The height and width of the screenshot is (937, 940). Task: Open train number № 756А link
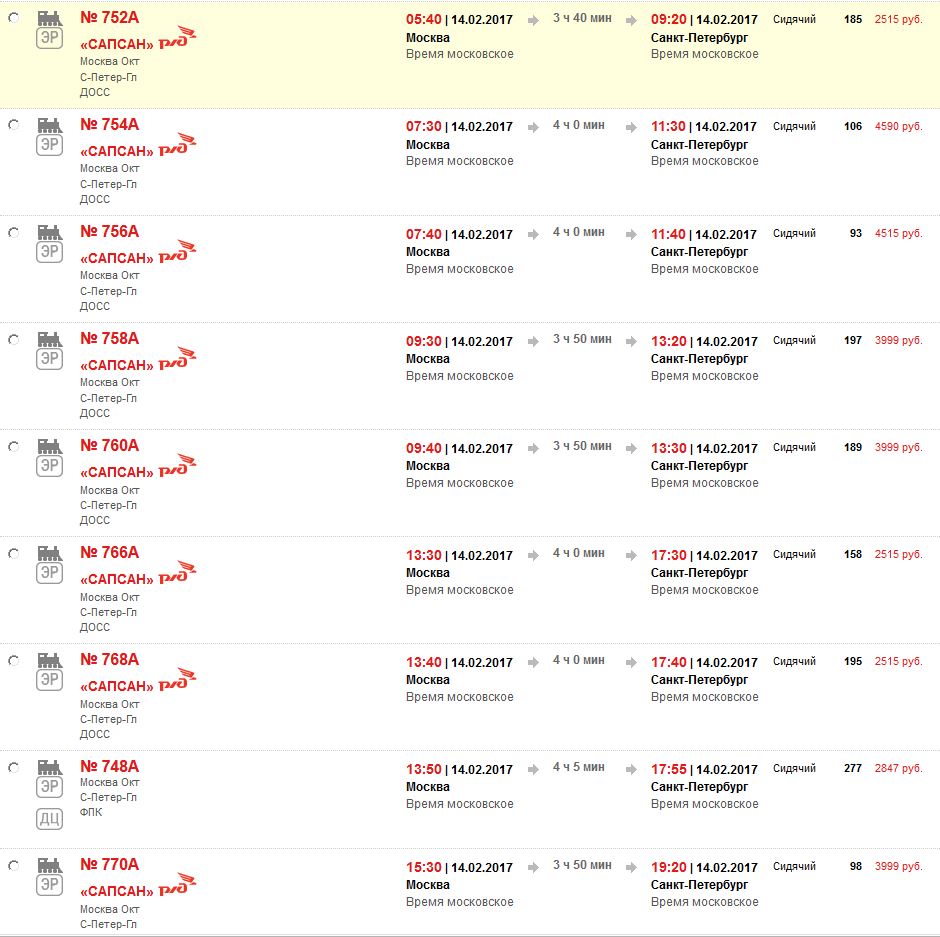point(109,232)
